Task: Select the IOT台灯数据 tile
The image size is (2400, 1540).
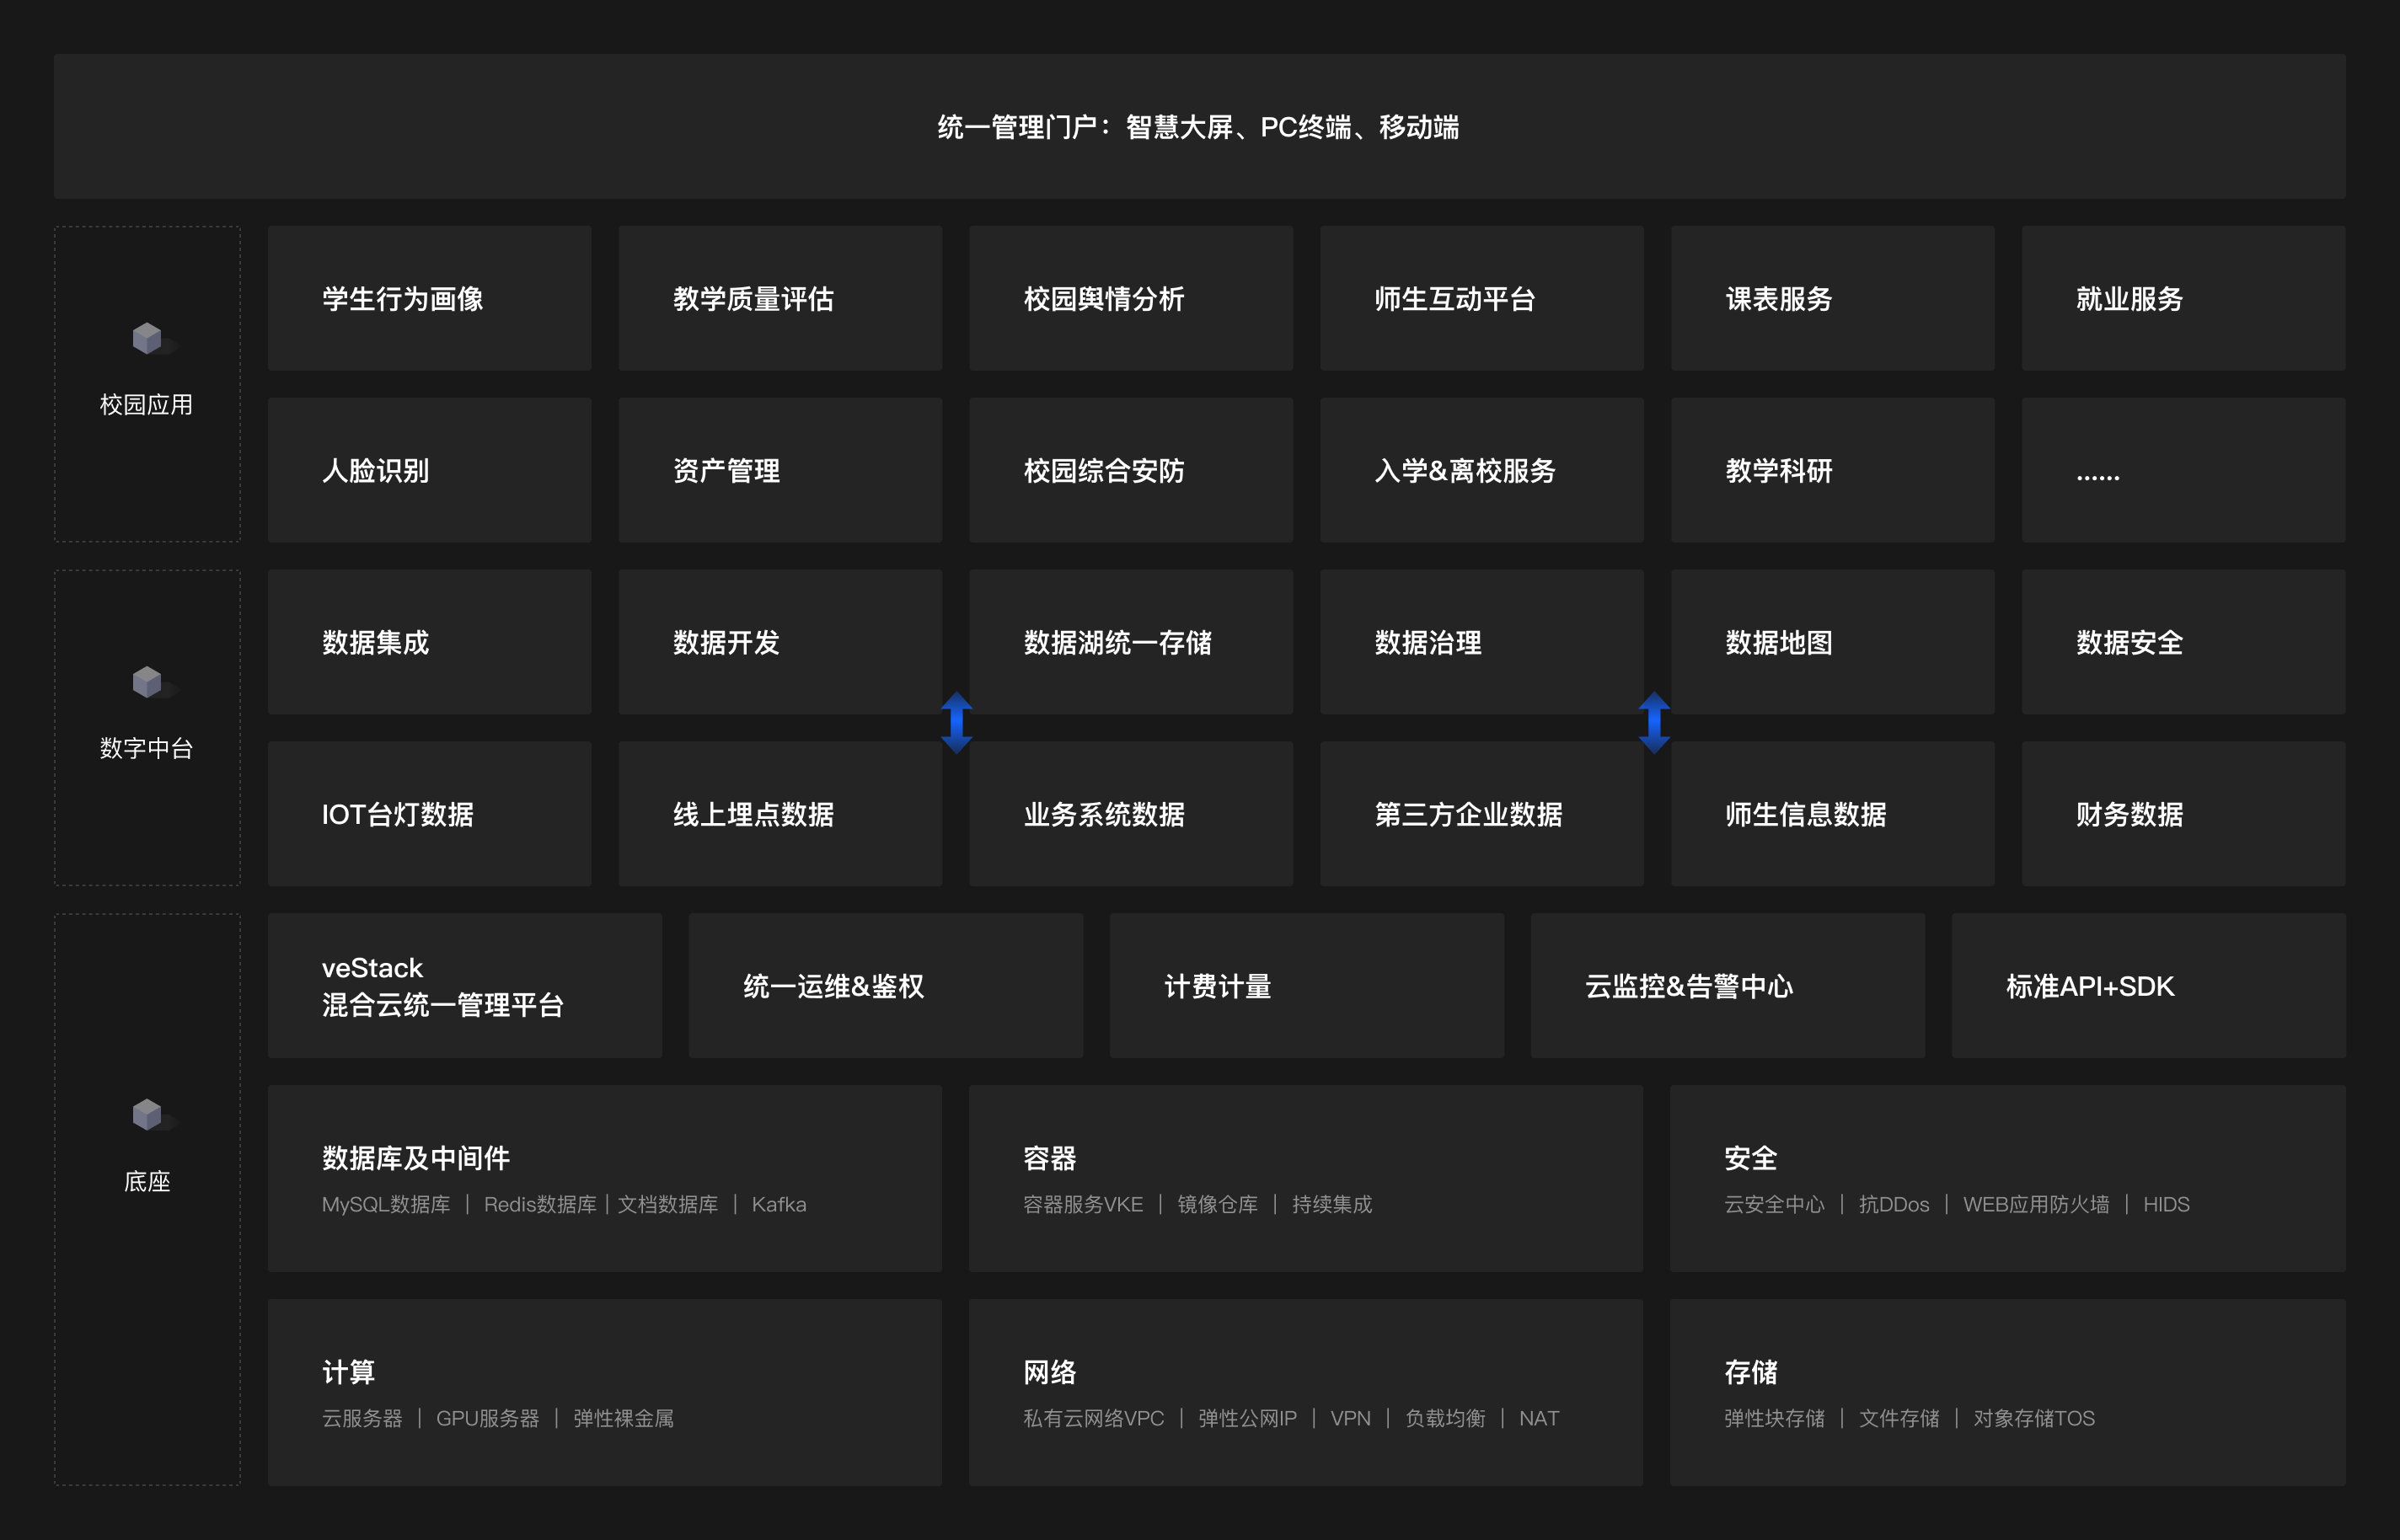Action: [429, 814]
